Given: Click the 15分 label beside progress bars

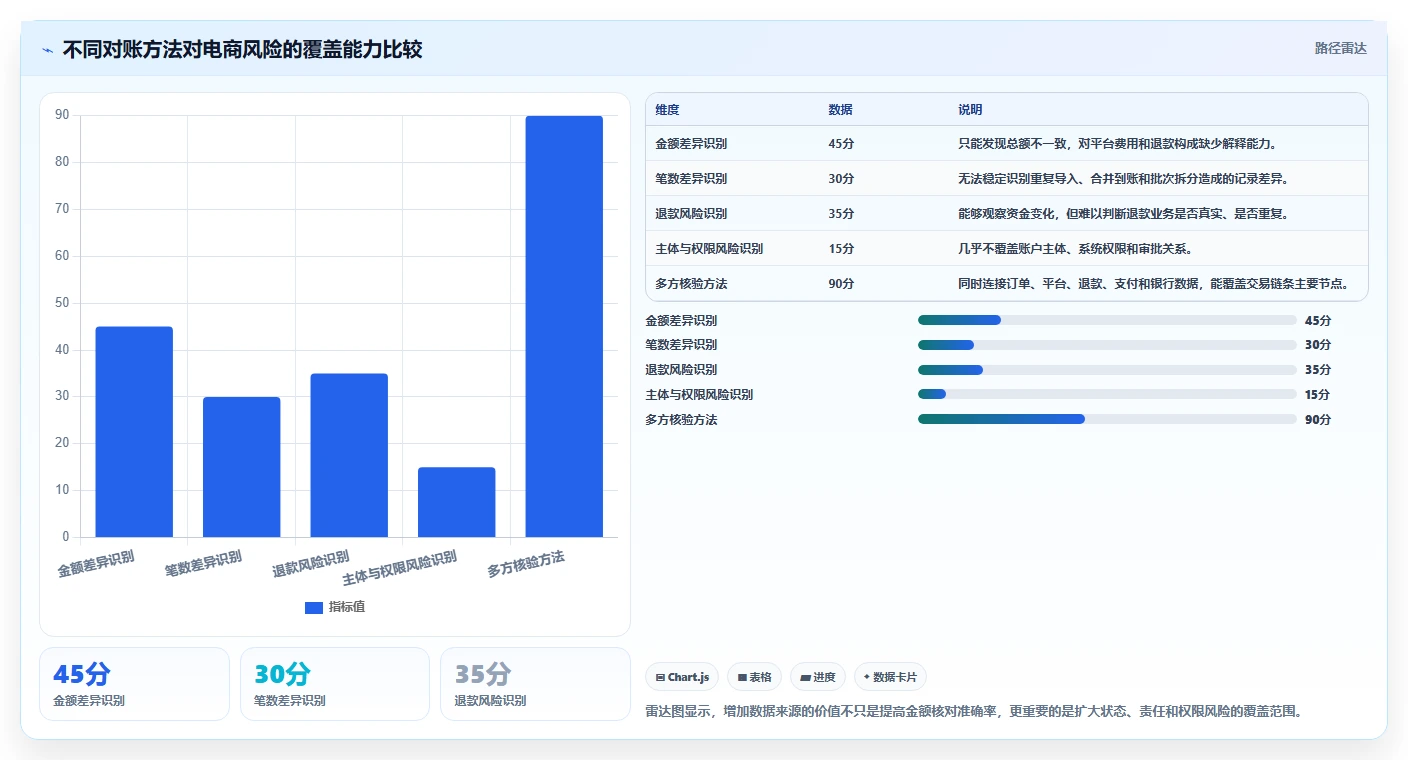Looking at the screenshot, I should point(1318,395).
